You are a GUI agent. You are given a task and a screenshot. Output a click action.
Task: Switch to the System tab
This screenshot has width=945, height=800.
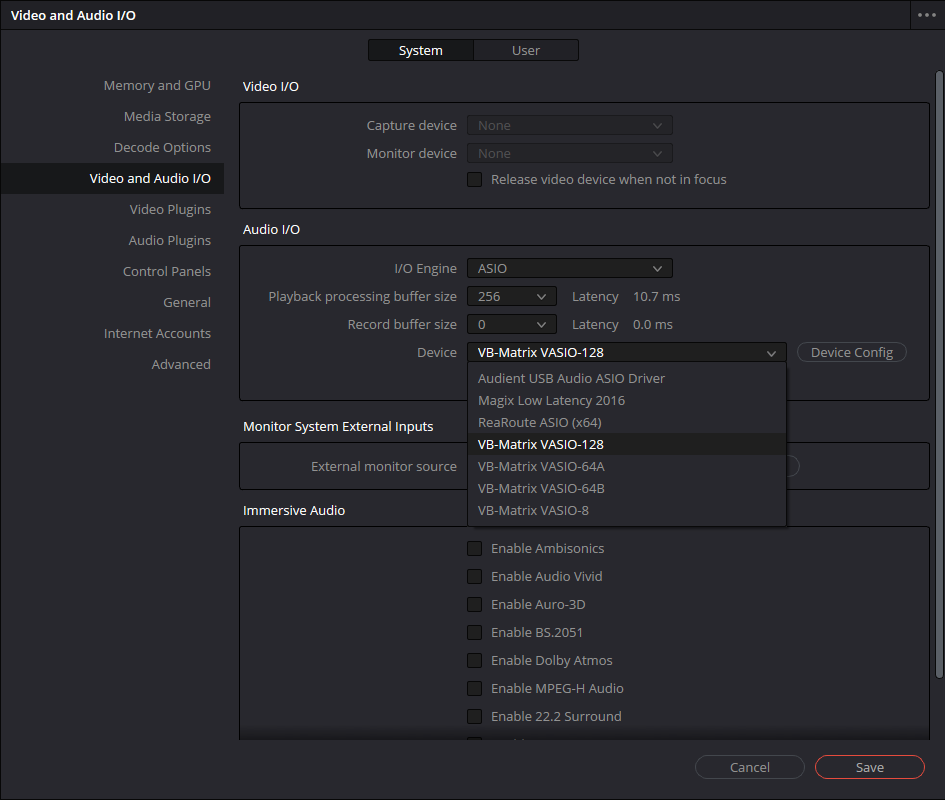(421, 51)
